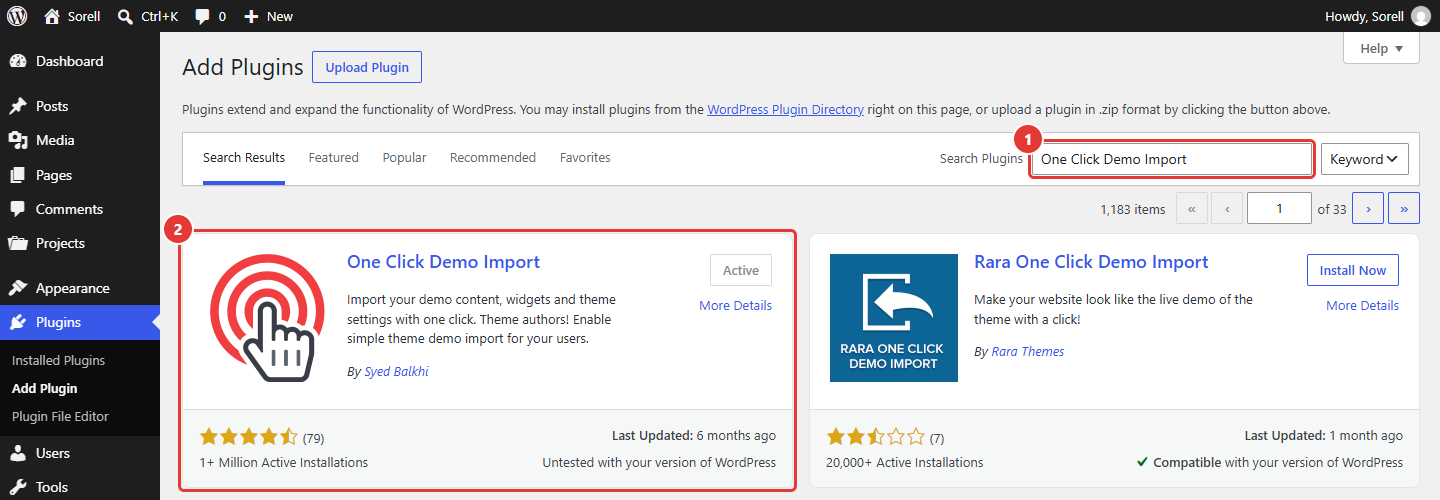The width and height of the screenshot is (1440, 500).
Task: Go to the previous results page
Action: tap(1227, 209)
